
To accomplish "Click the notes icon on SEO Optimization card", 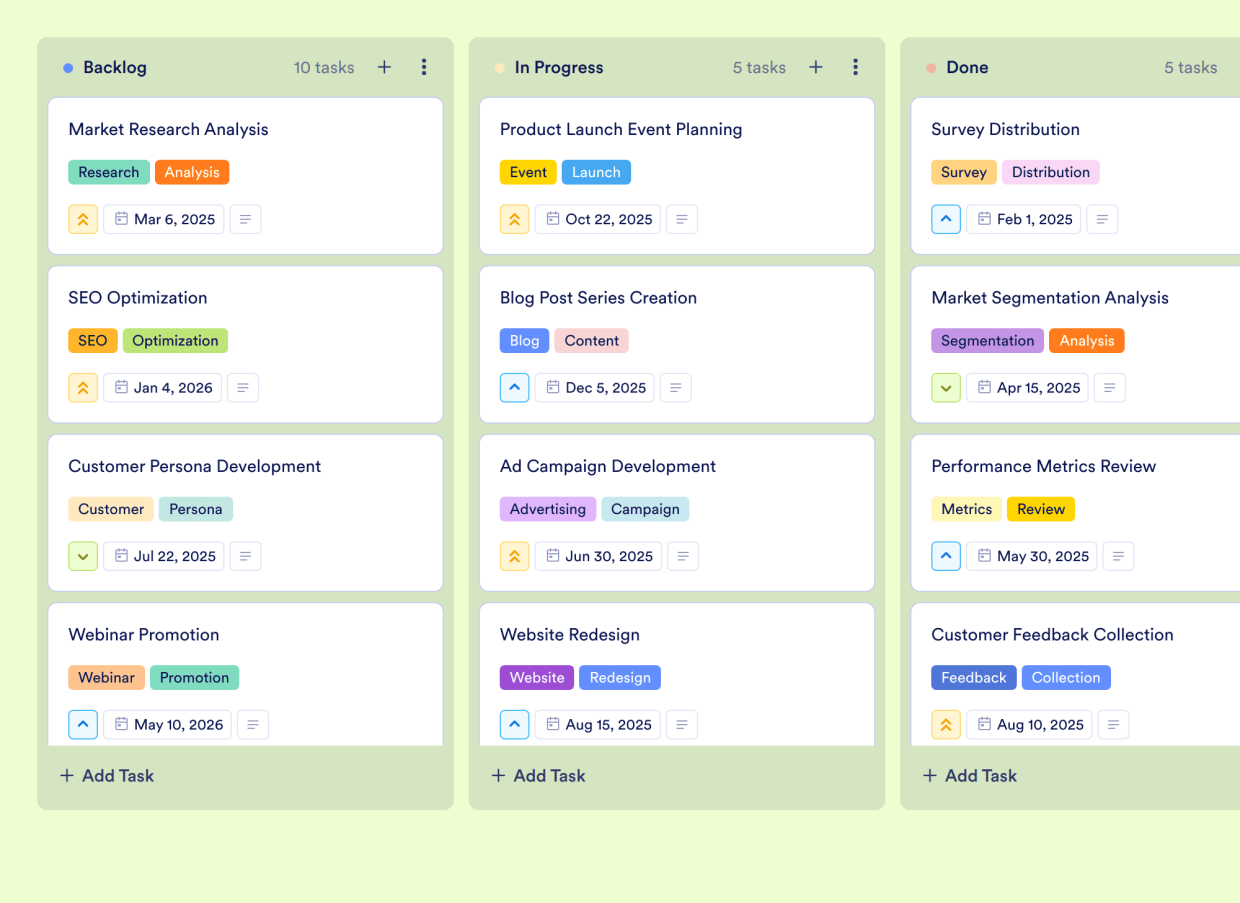I will (243, 387).
